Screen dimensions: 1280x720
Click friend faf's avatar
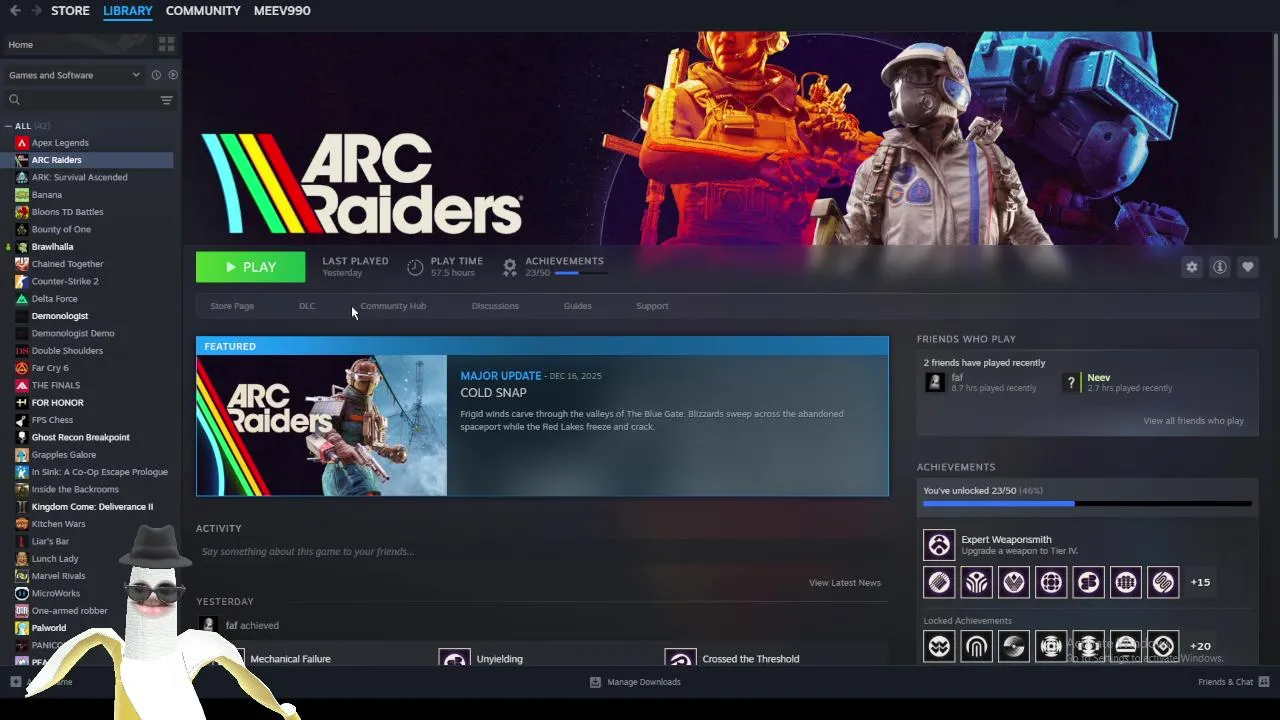click(x=934, y=382)
